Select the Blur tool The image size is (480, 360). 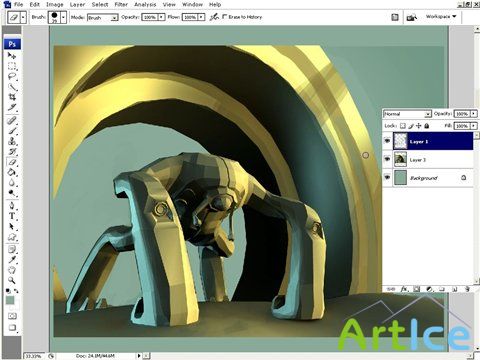(x=12, y=183)
